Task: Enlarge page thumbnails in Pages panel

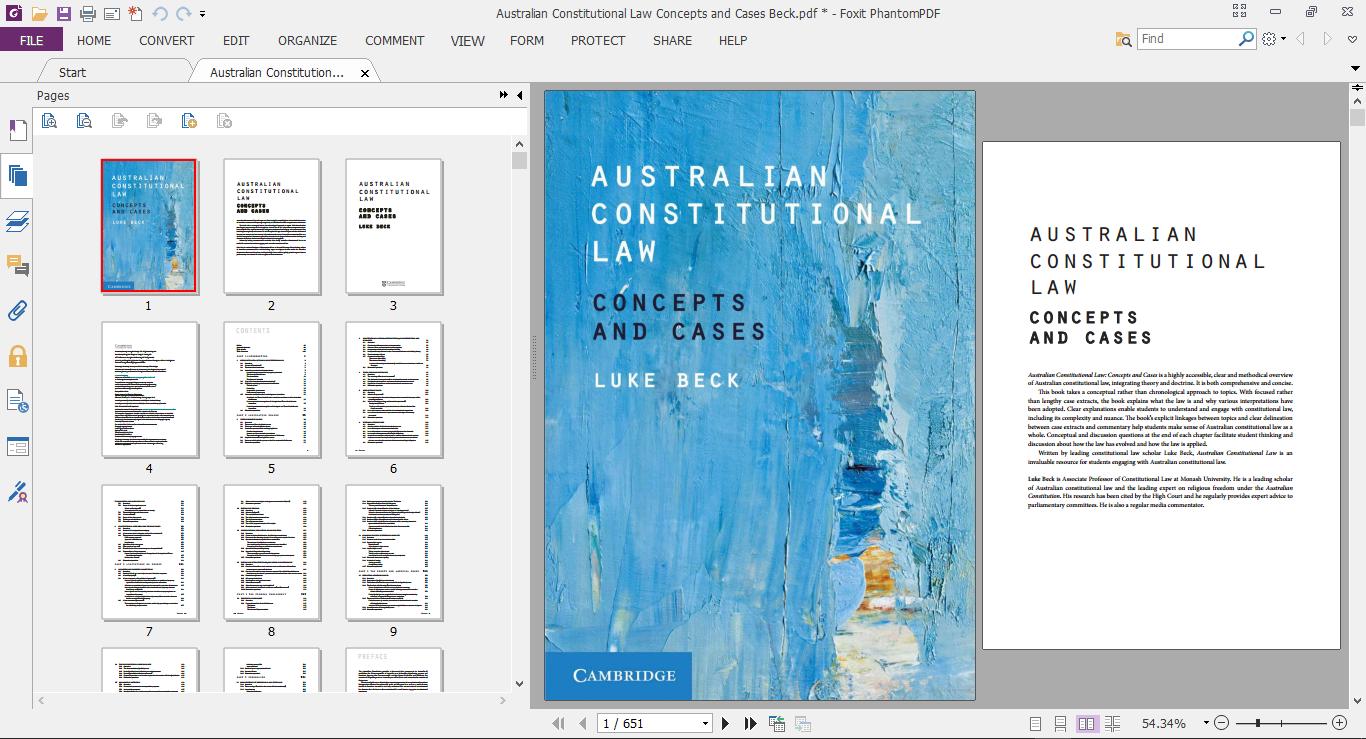Action: (x=49, y=121)
